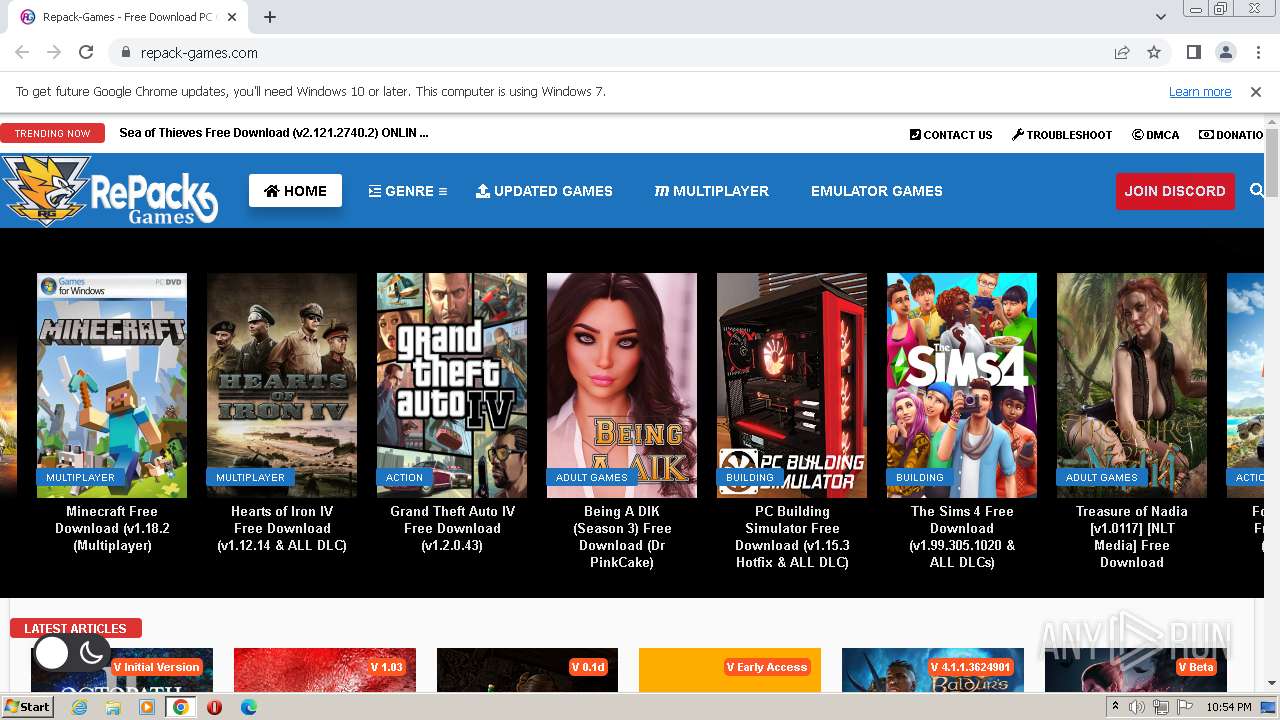This screenshot has height=720, width=1280.
Task: Click The Sims 4 Free Download title
Action: pyautogui.click(x=962, y=537)
